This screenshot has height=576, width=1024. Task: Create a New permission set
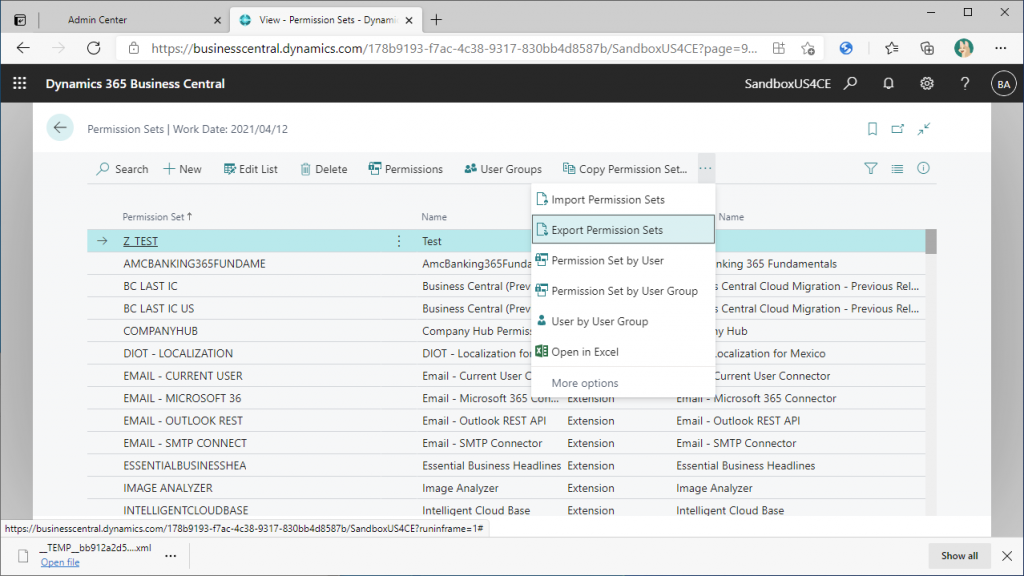click(182, 169)
